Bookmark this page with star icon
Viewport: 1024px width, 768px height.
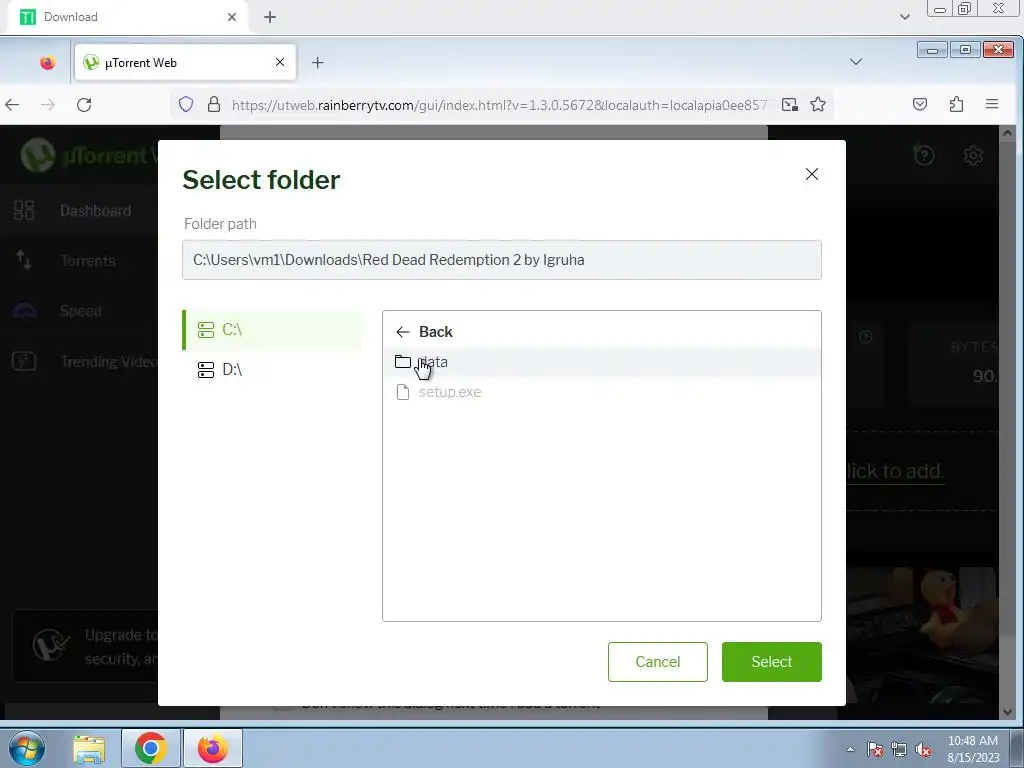818,104
